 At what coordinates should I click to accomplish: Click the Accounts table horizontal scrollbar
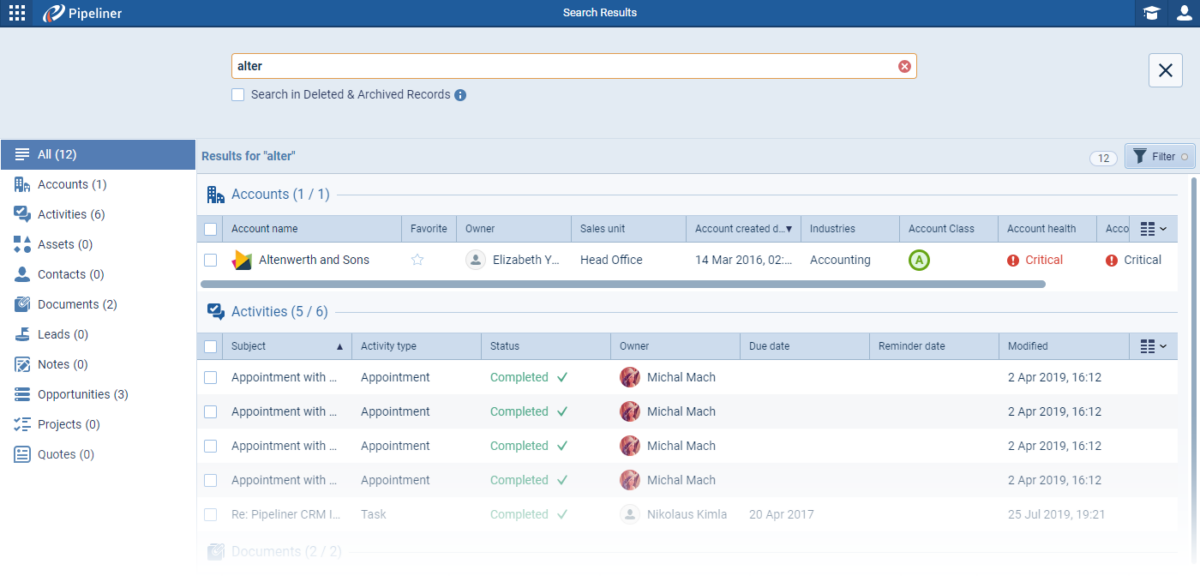click(x=620, y=284)
